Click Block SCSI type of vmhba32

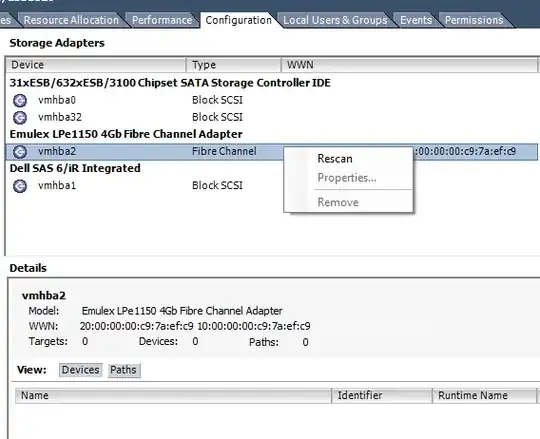coord(217,117)
